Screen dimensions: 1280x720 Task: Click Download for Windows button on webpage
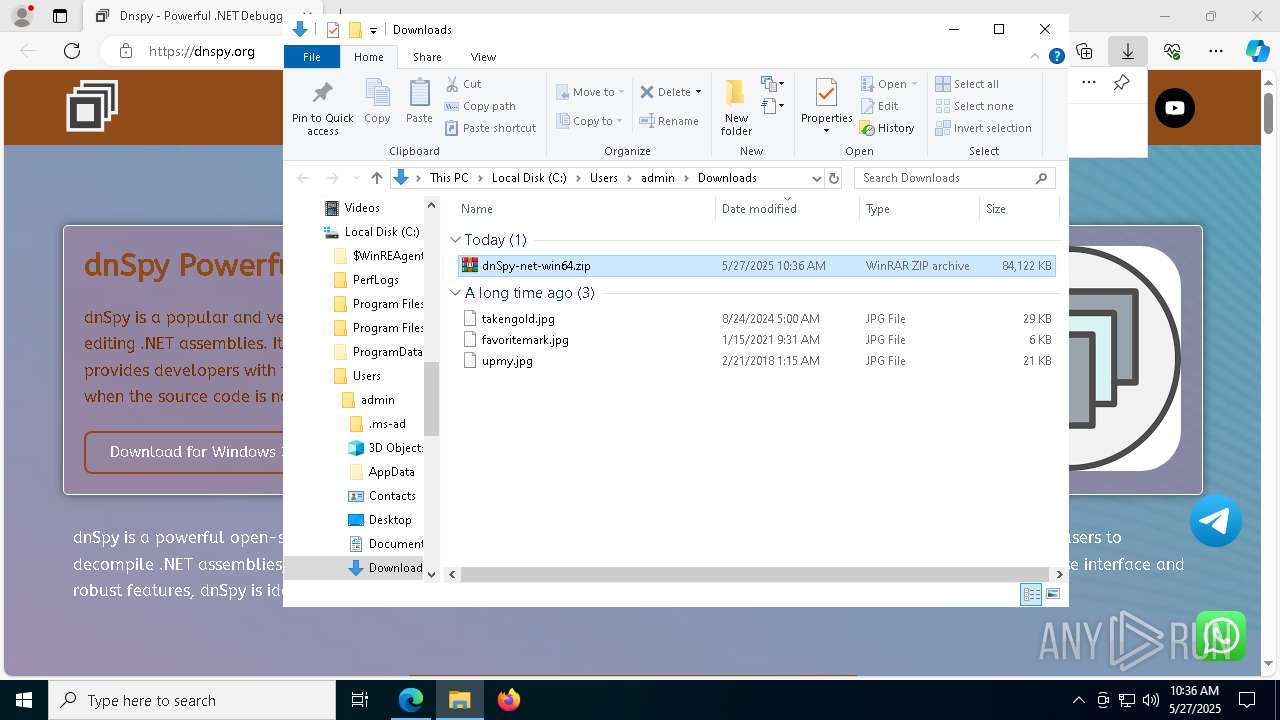point(185,452)
